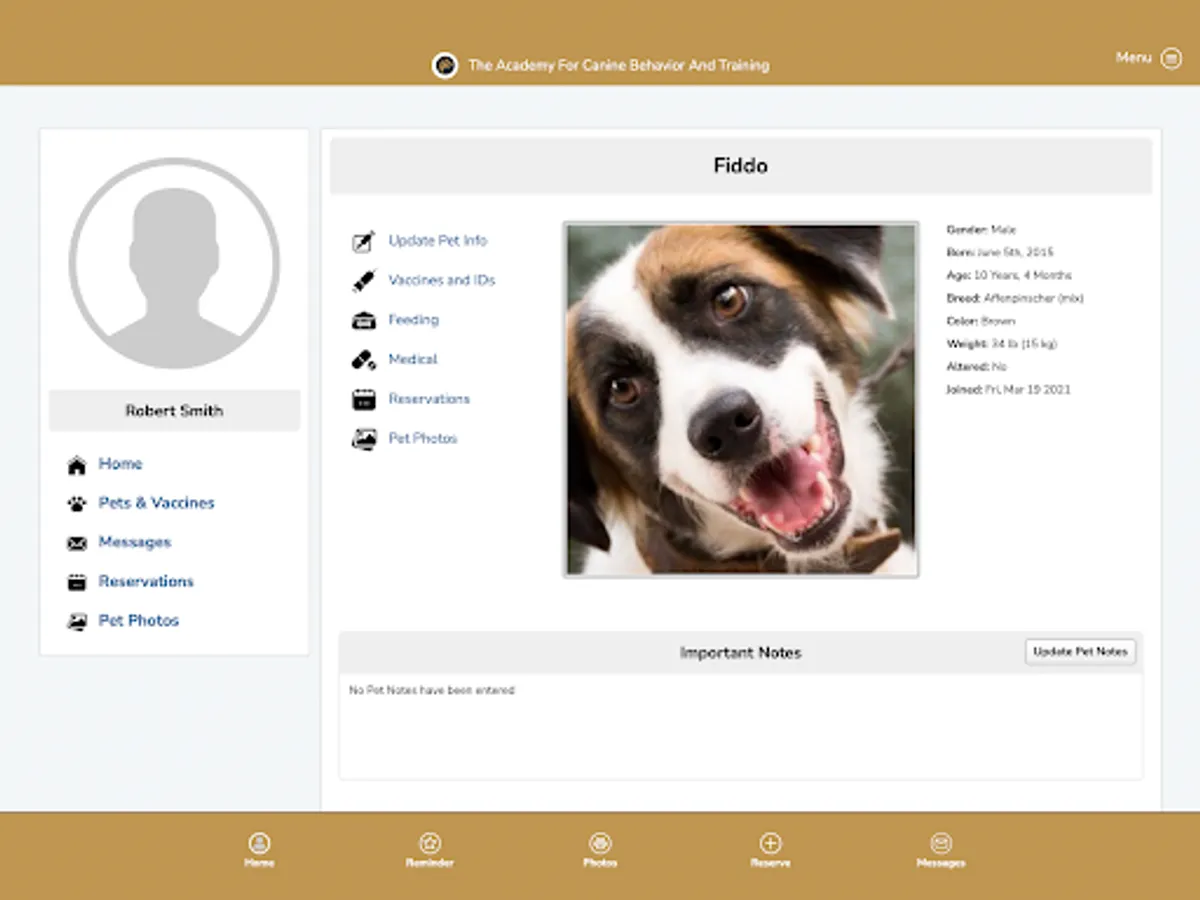Click the Home icon in the bottom bar
This screenshot has height=900, width=1200.
259,843
